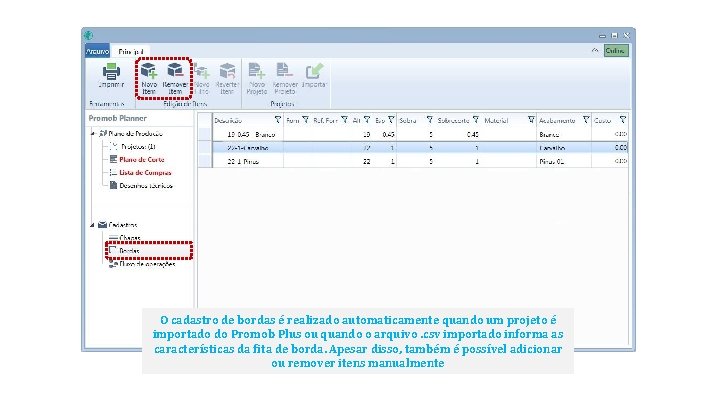Image resolution: width=720 pixels, height=405 pixels.
Task: Click the 'Pinus 01' finish cell
Action: (564, 162)
